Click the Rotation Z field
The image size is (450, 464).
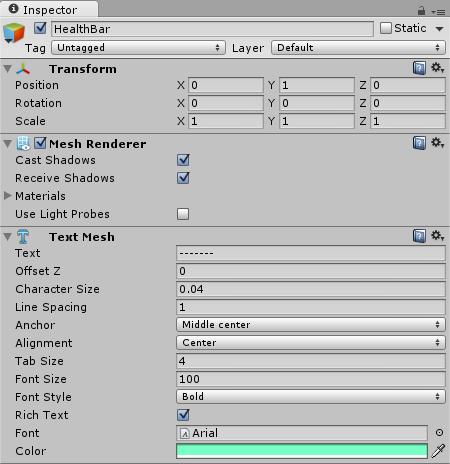(408, 103)
